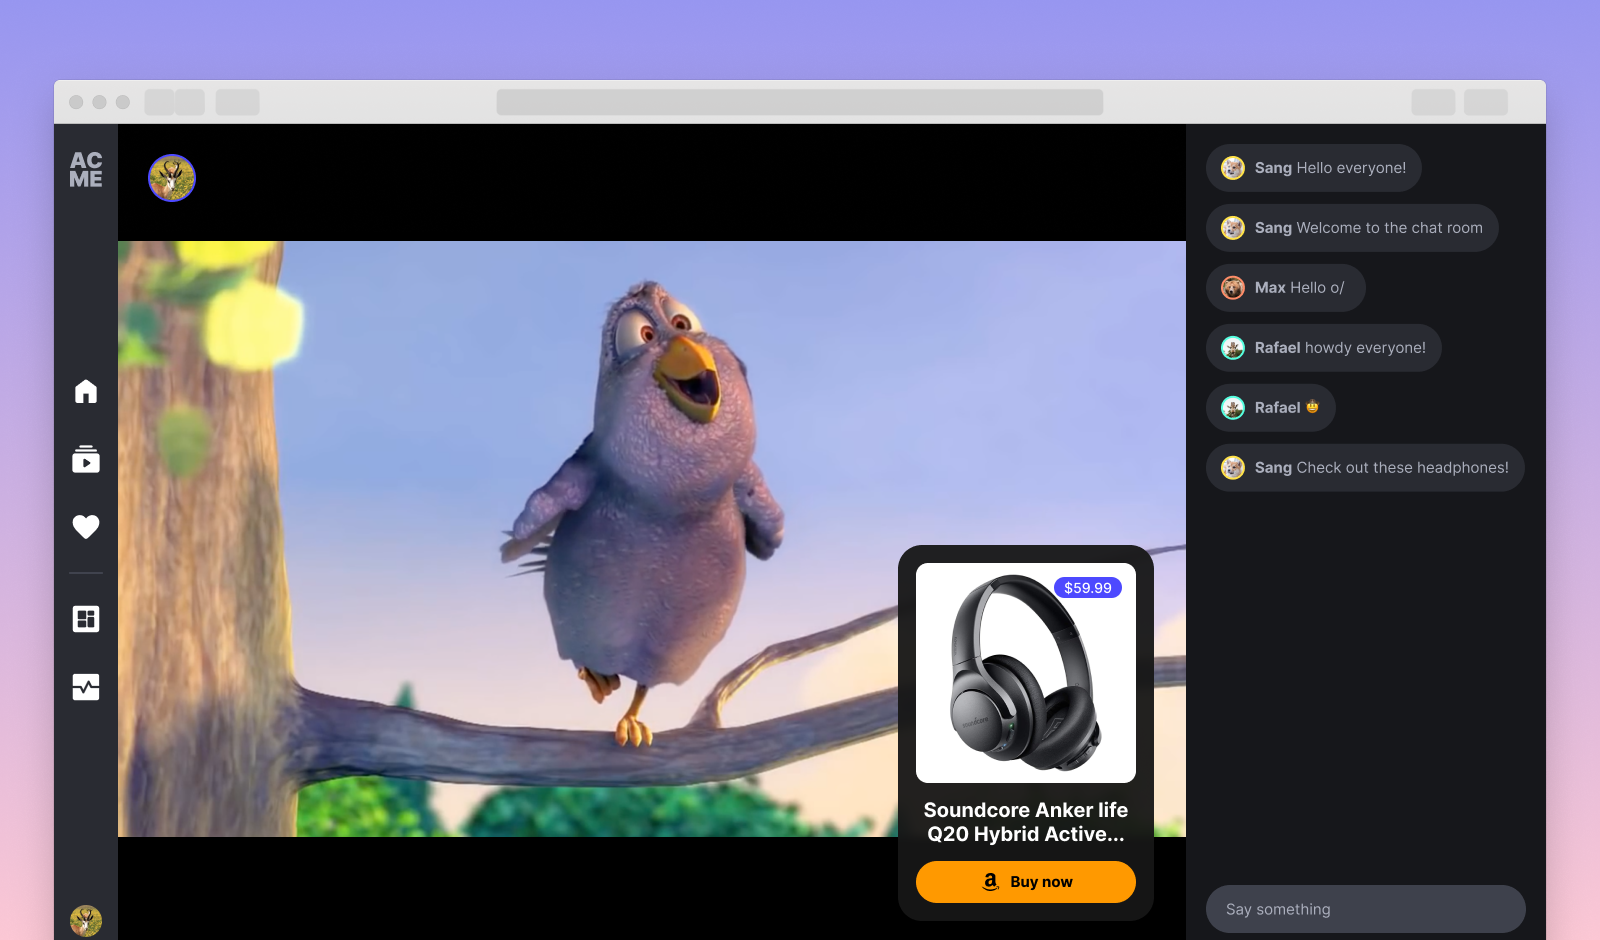
Task: Click the orange Buy now button
Action: pos(1026,882)
